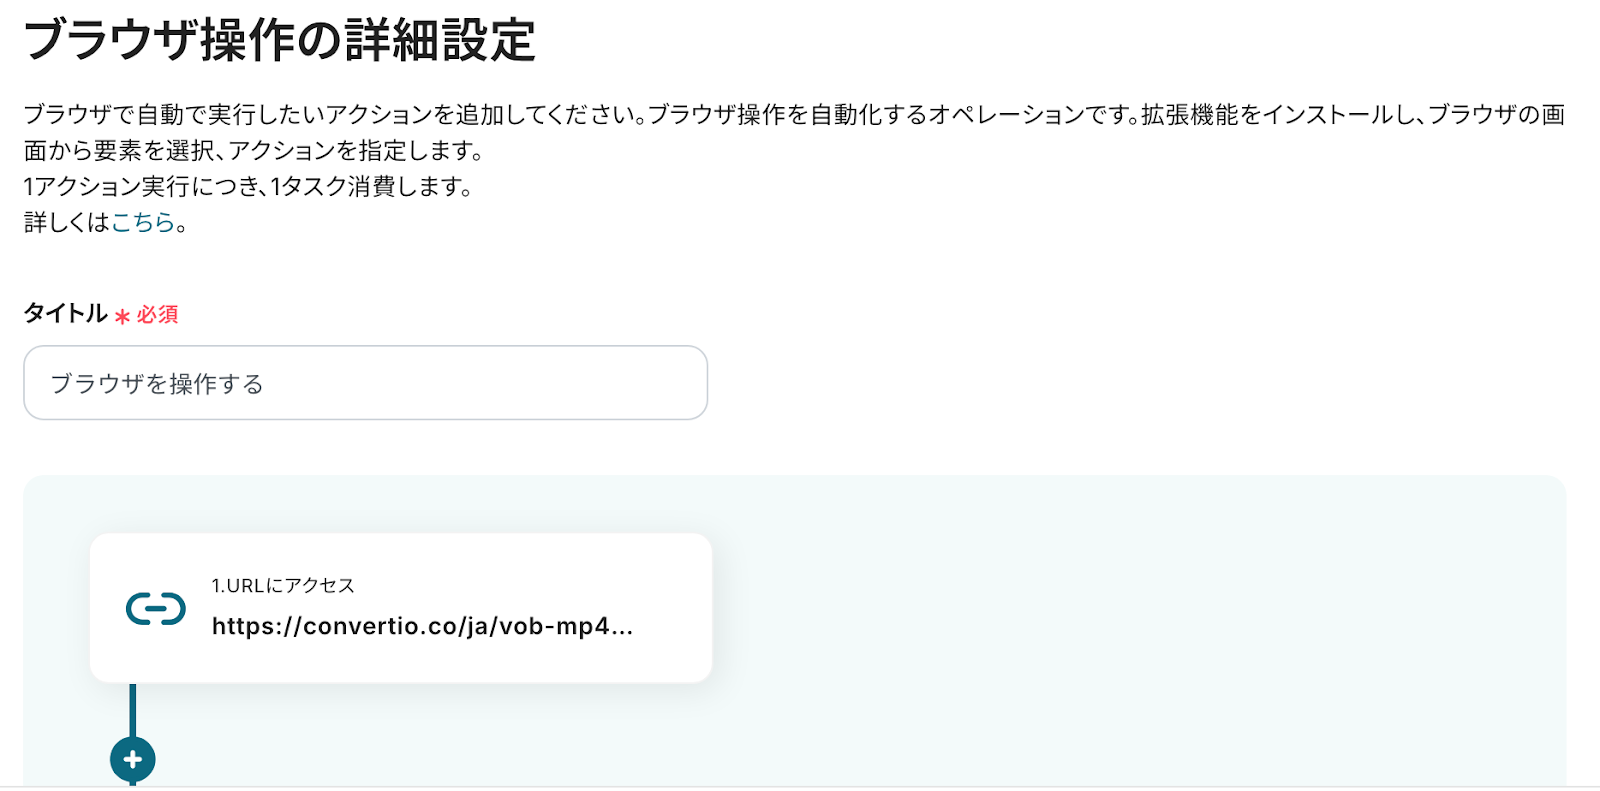
Task: Select the 1.URLにアクセス step label
Action: [283, 586]
